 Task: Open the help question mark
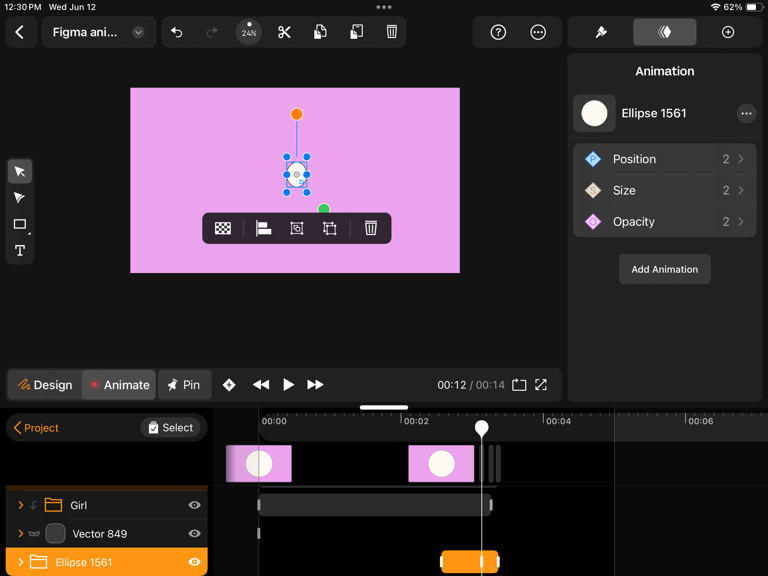[498, 32]
